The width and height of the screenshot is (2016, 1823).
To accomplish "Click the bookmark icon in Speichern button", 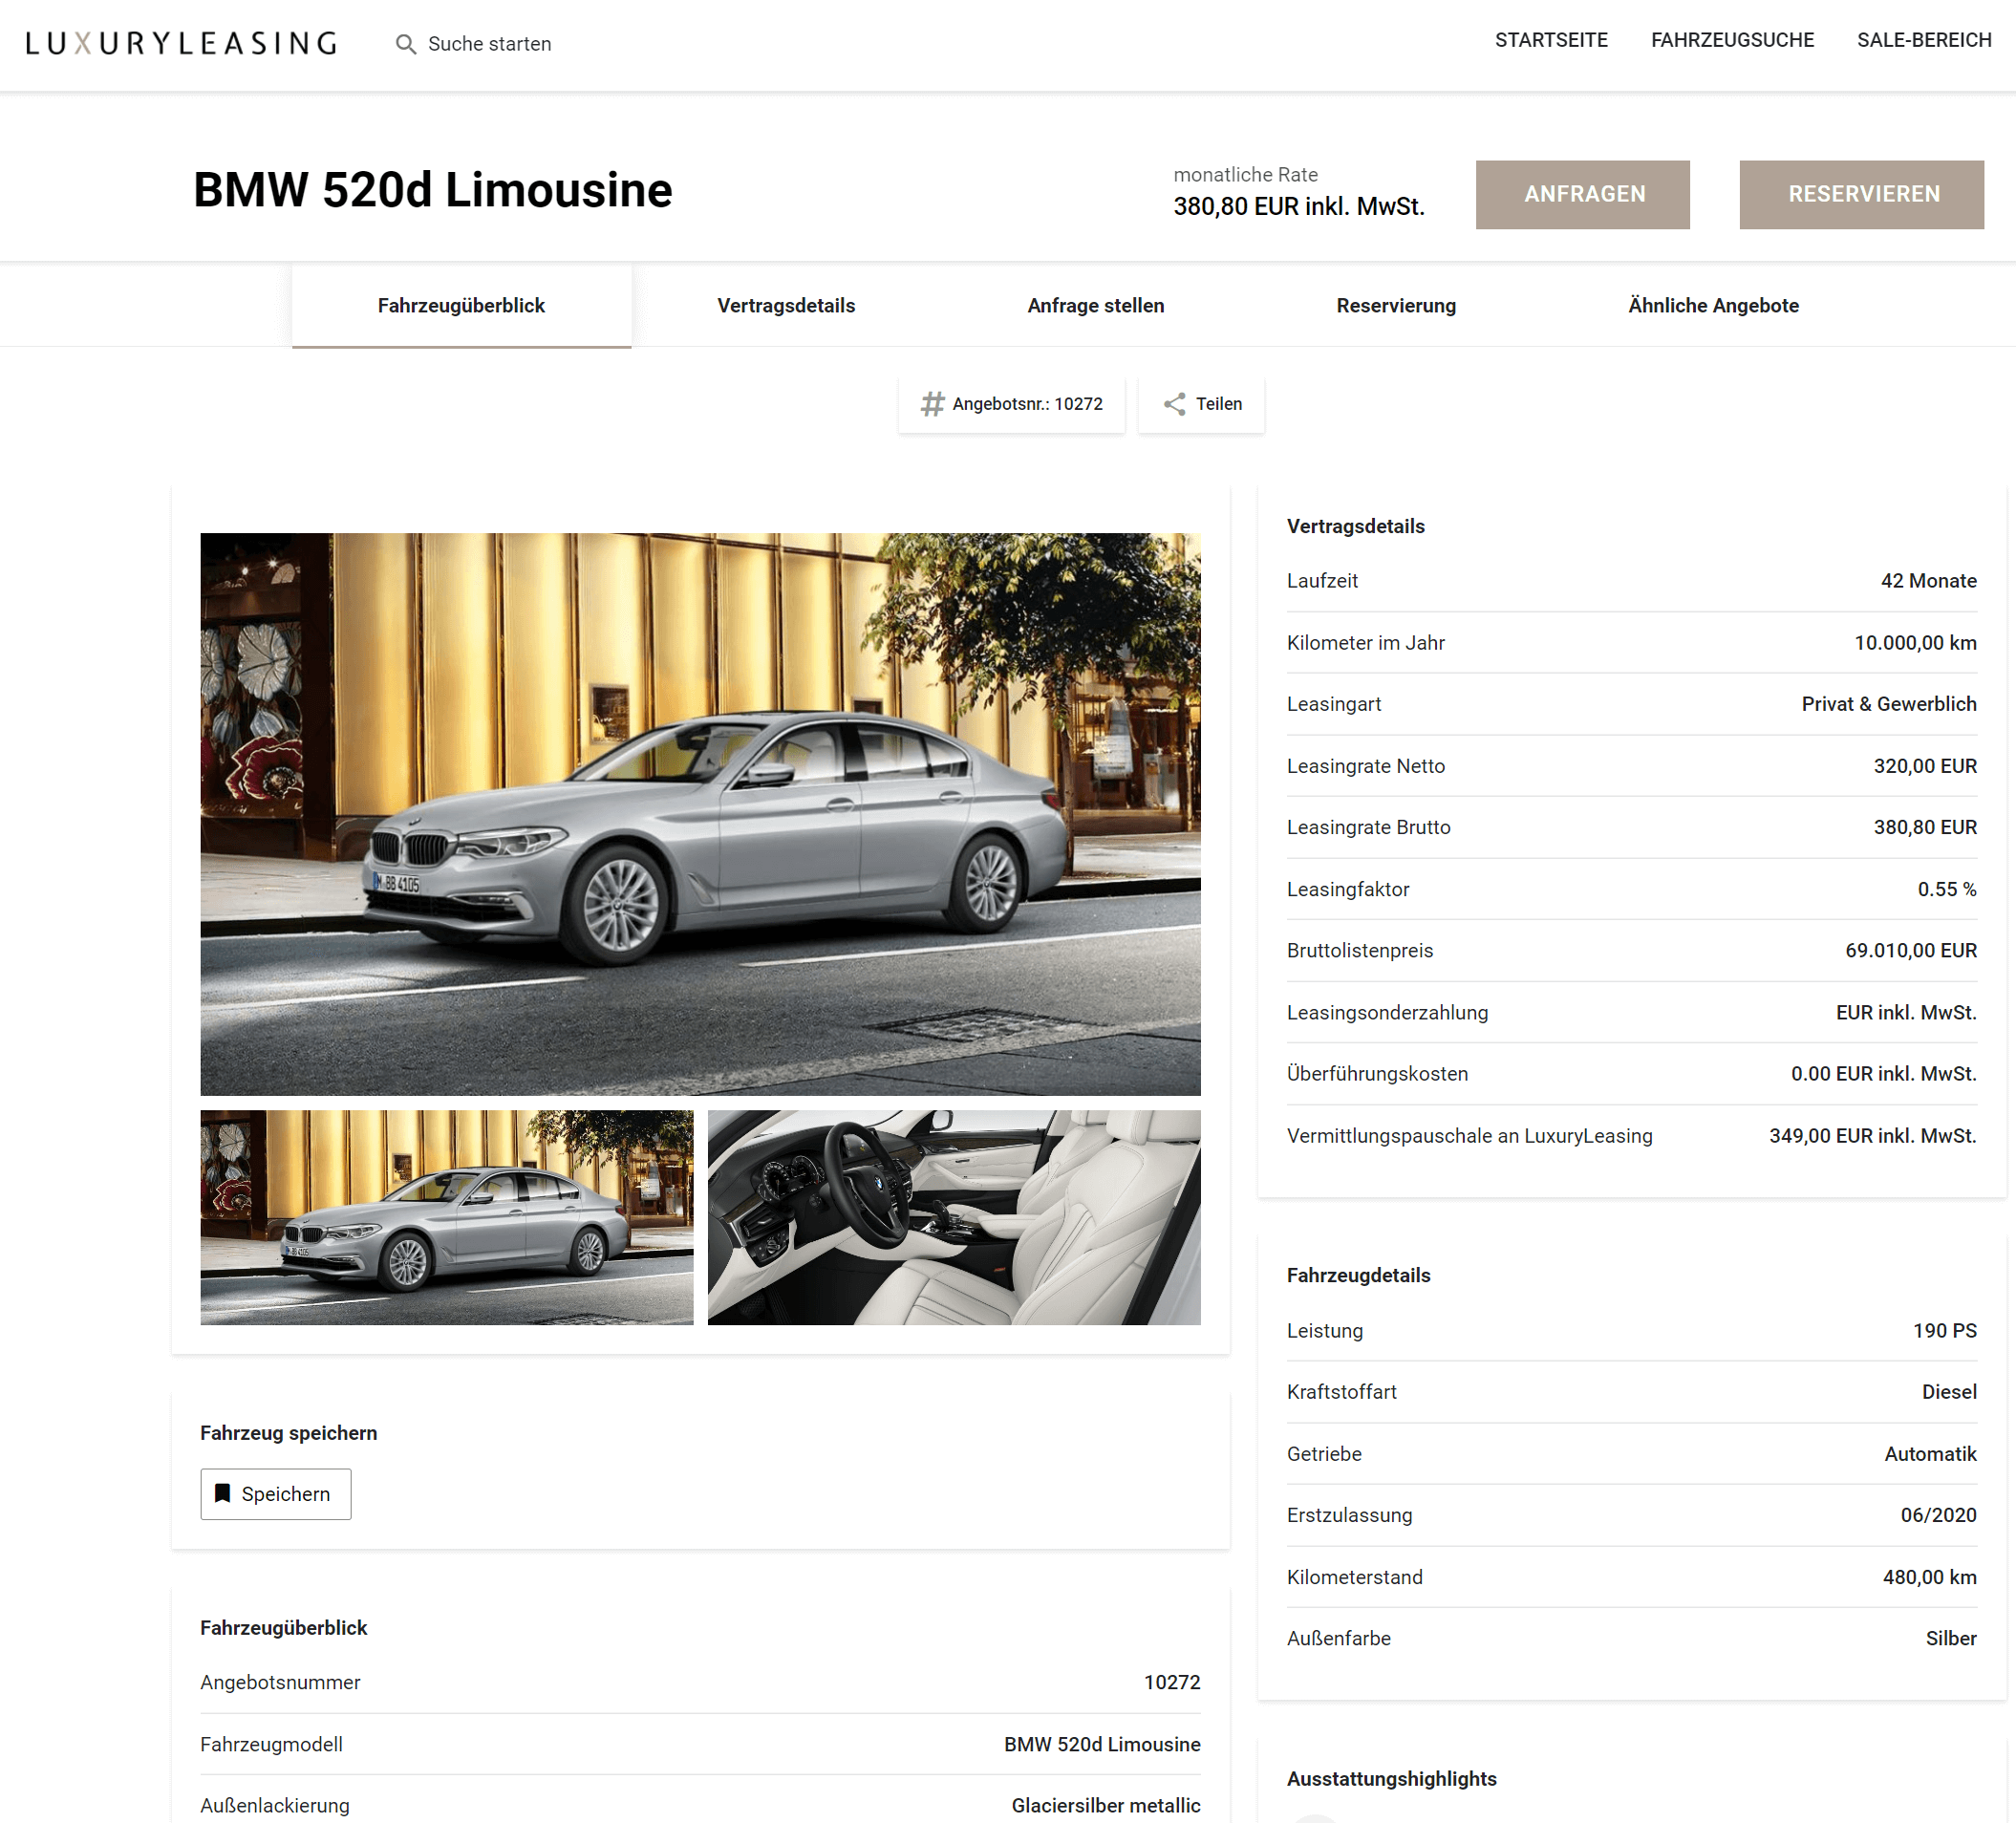I will [x=223, y=1493].
